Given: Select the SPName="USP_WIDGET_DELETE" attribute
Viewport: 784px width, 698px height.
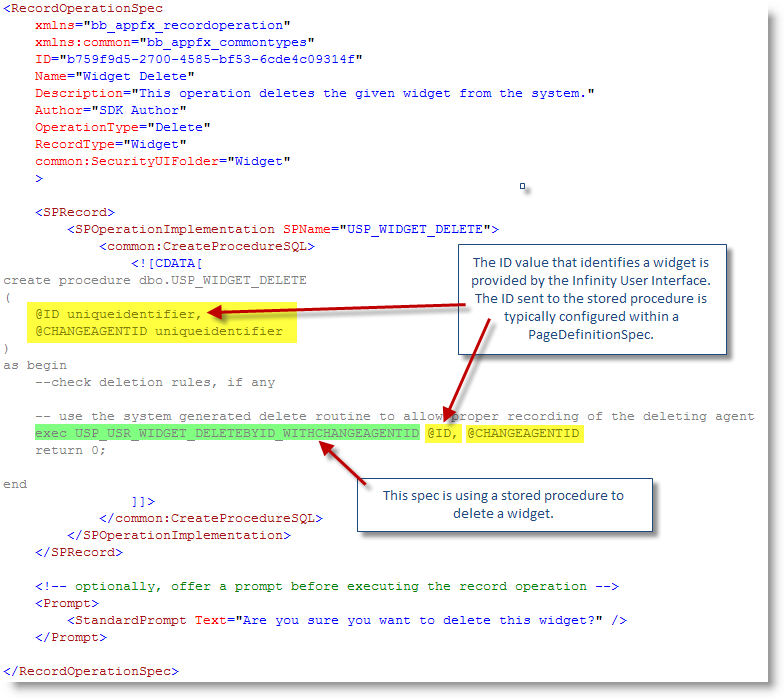Looking at the screenshot, I should 386,230.
